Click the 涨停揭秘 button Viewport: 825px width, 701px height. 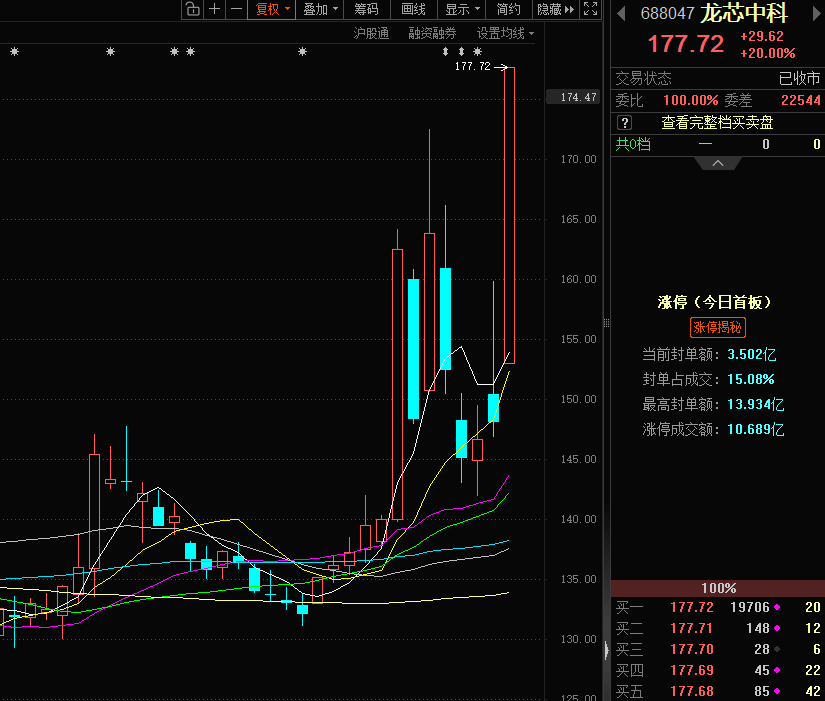[x=717, y=327]
